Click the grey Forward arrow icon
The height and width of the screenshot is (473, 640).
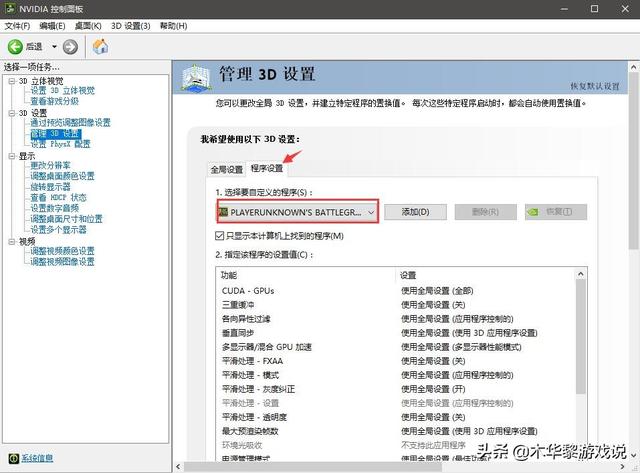coord(70,47)
